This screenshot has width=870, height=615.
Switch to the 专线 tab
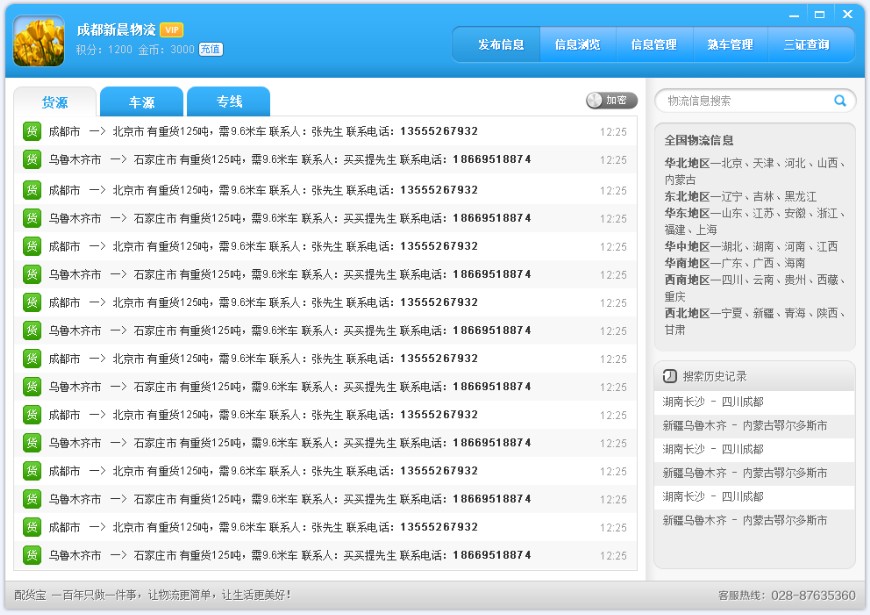coord(229,102)
